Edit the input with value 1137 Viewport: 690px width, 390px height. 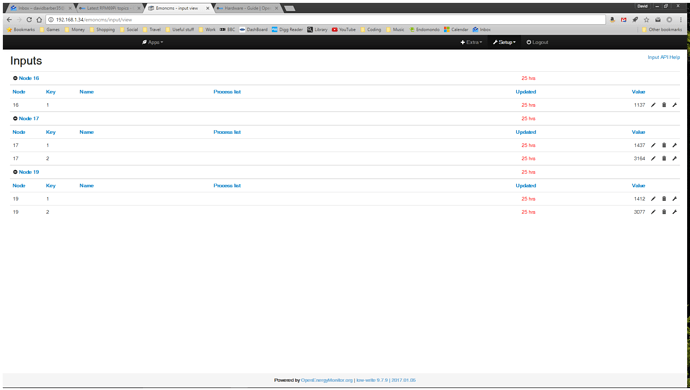point(653,105)
